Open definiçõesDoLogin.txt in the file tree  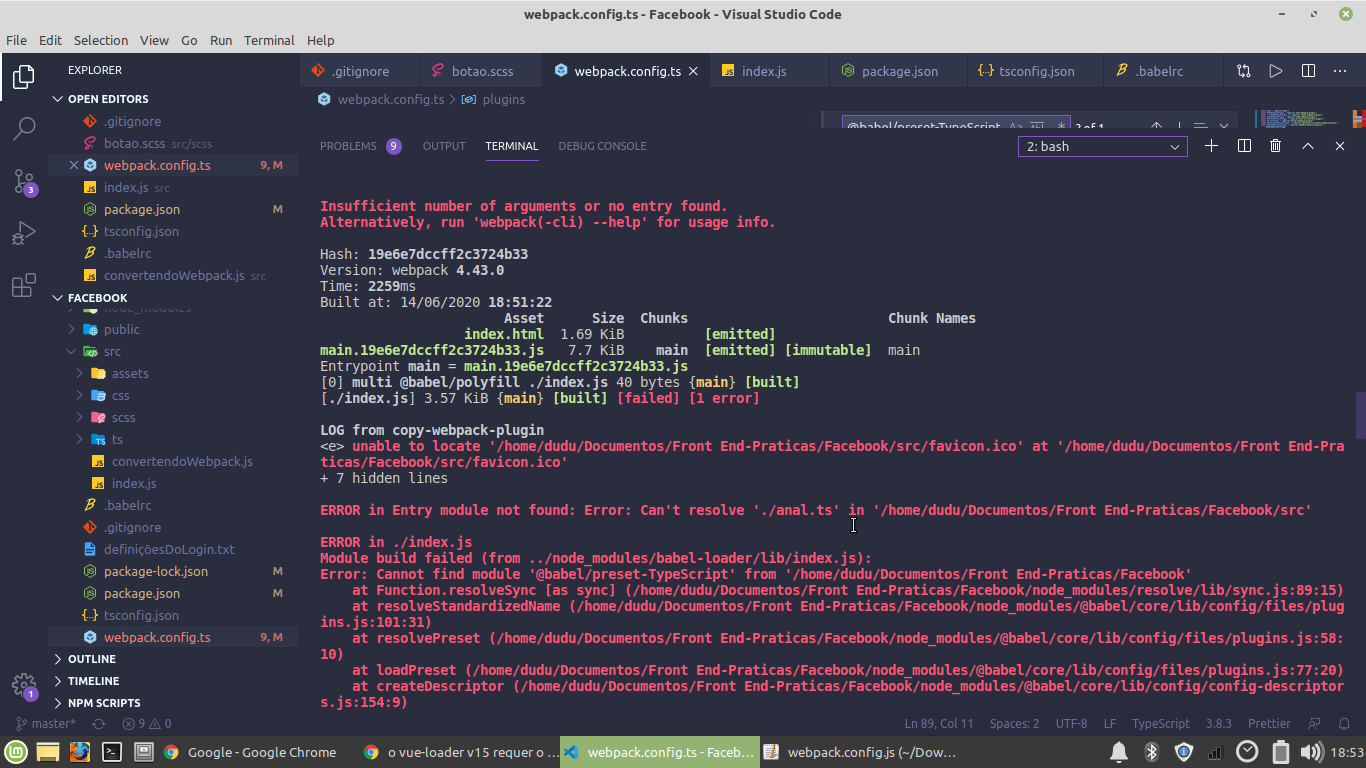point(169,549)
